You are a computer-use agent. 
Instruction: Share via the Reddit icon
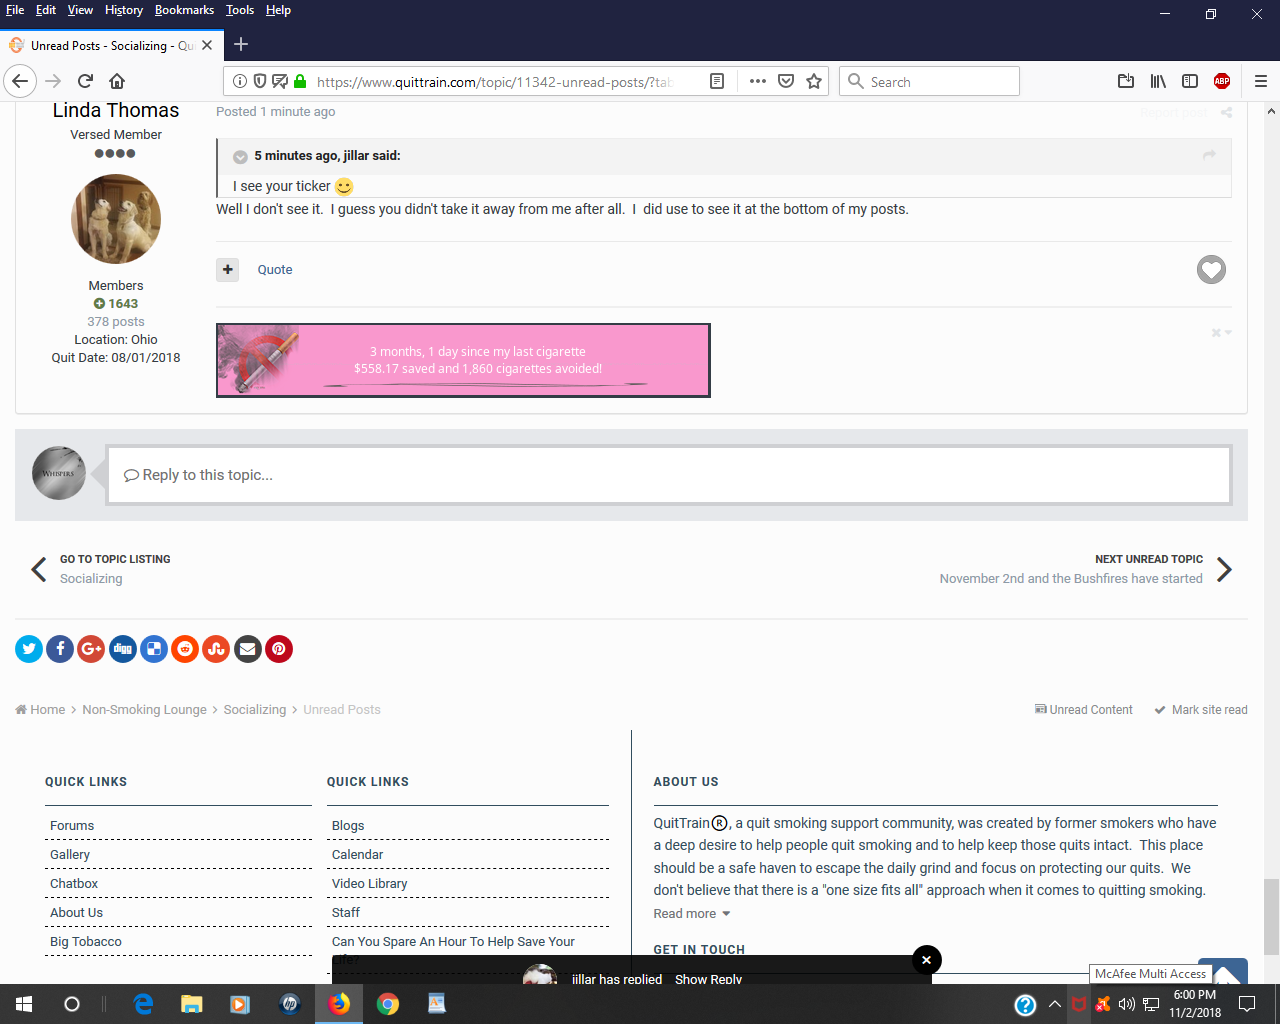[185, 649]
